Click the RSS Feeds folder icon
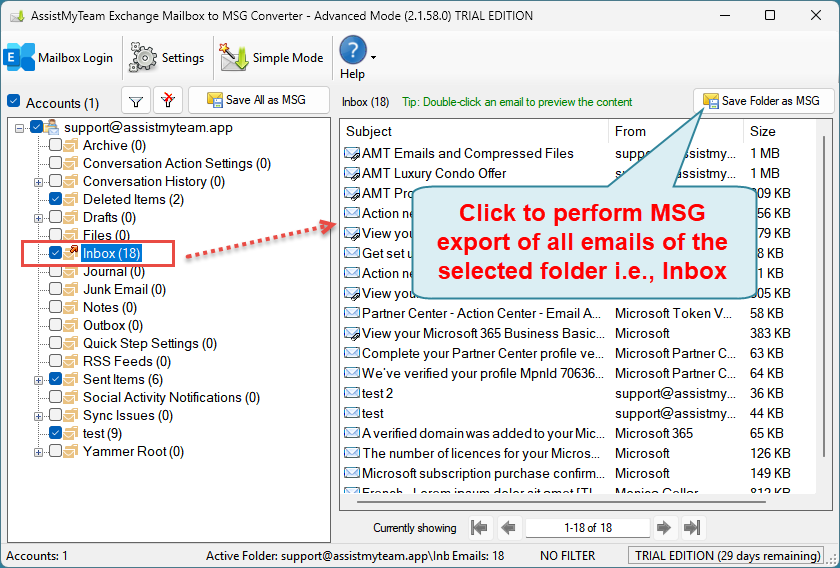Screen dimensions: 840x568 point(71,361)
